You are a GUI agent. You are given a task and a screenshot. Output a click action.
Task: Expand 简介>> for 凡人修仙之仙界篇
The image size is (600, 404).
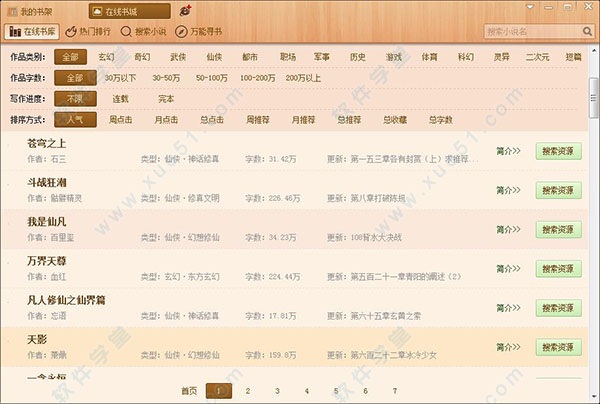pos(508,308)
